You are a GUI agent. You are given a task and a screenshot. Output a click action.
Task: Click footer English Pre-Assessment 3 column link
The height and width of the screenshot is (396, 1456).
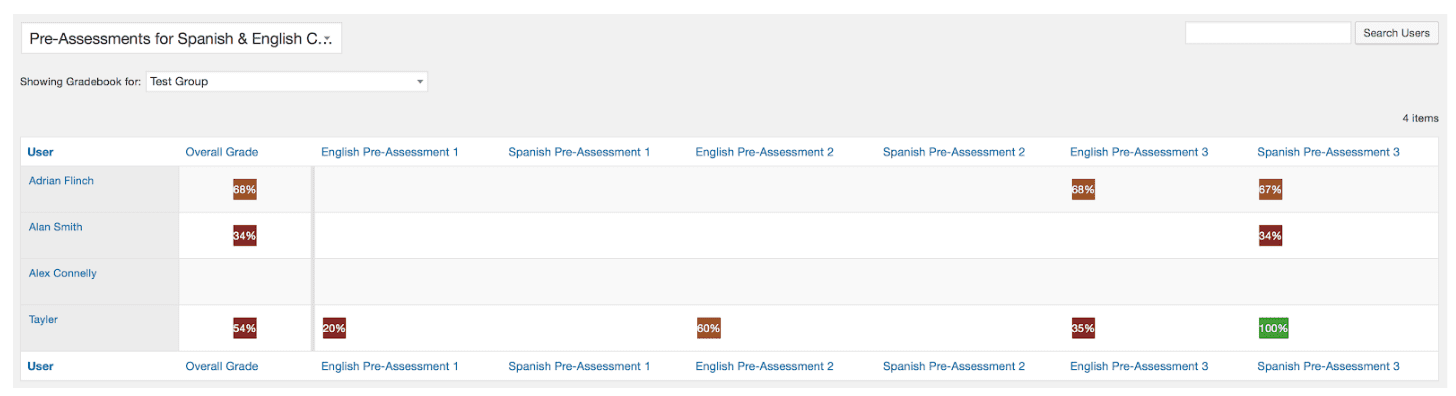pos(1139,366)
